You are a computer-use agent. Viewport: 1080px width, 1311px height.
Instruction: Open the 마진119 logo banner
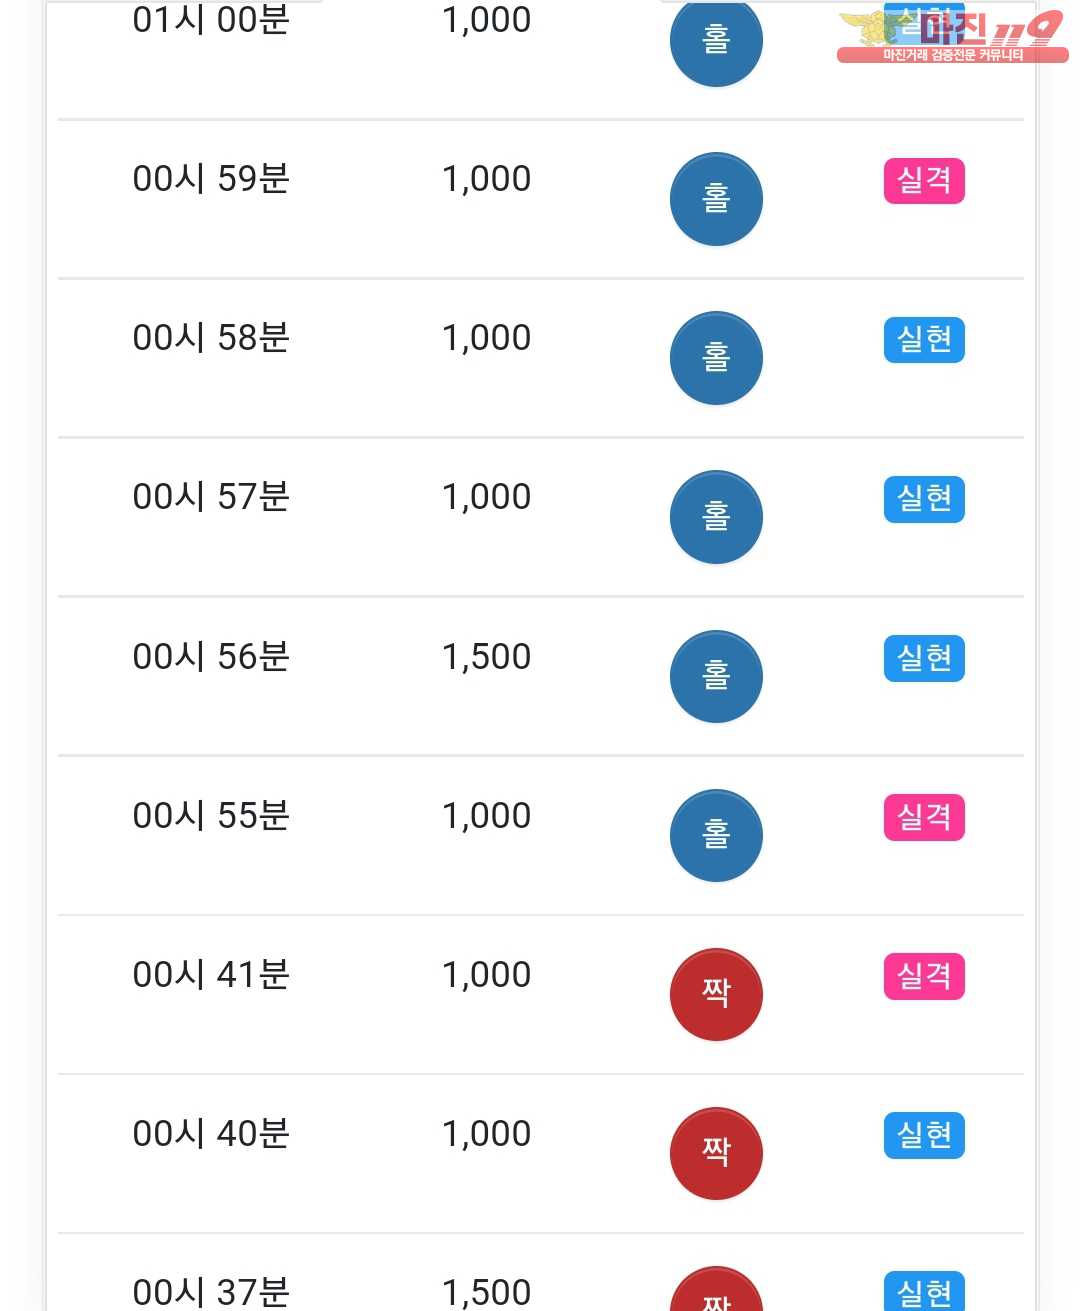click(x=952, y=37)
